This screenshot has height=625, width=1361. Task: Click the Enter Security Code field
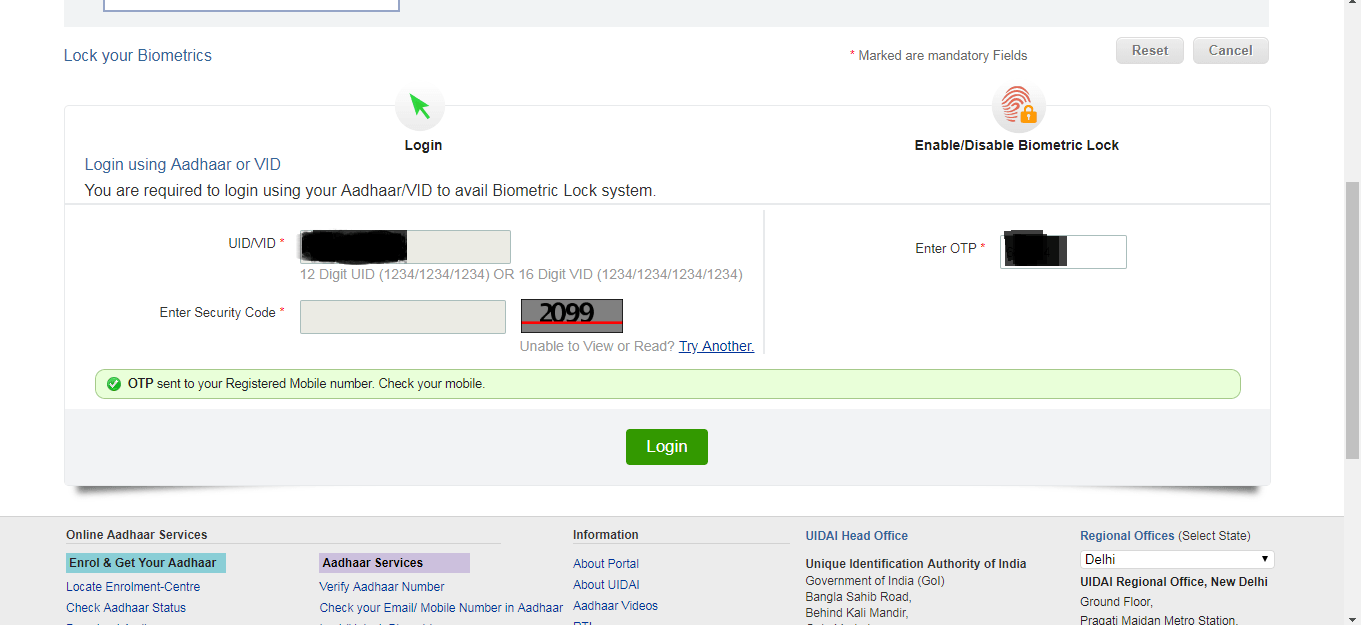pos(403,317)
